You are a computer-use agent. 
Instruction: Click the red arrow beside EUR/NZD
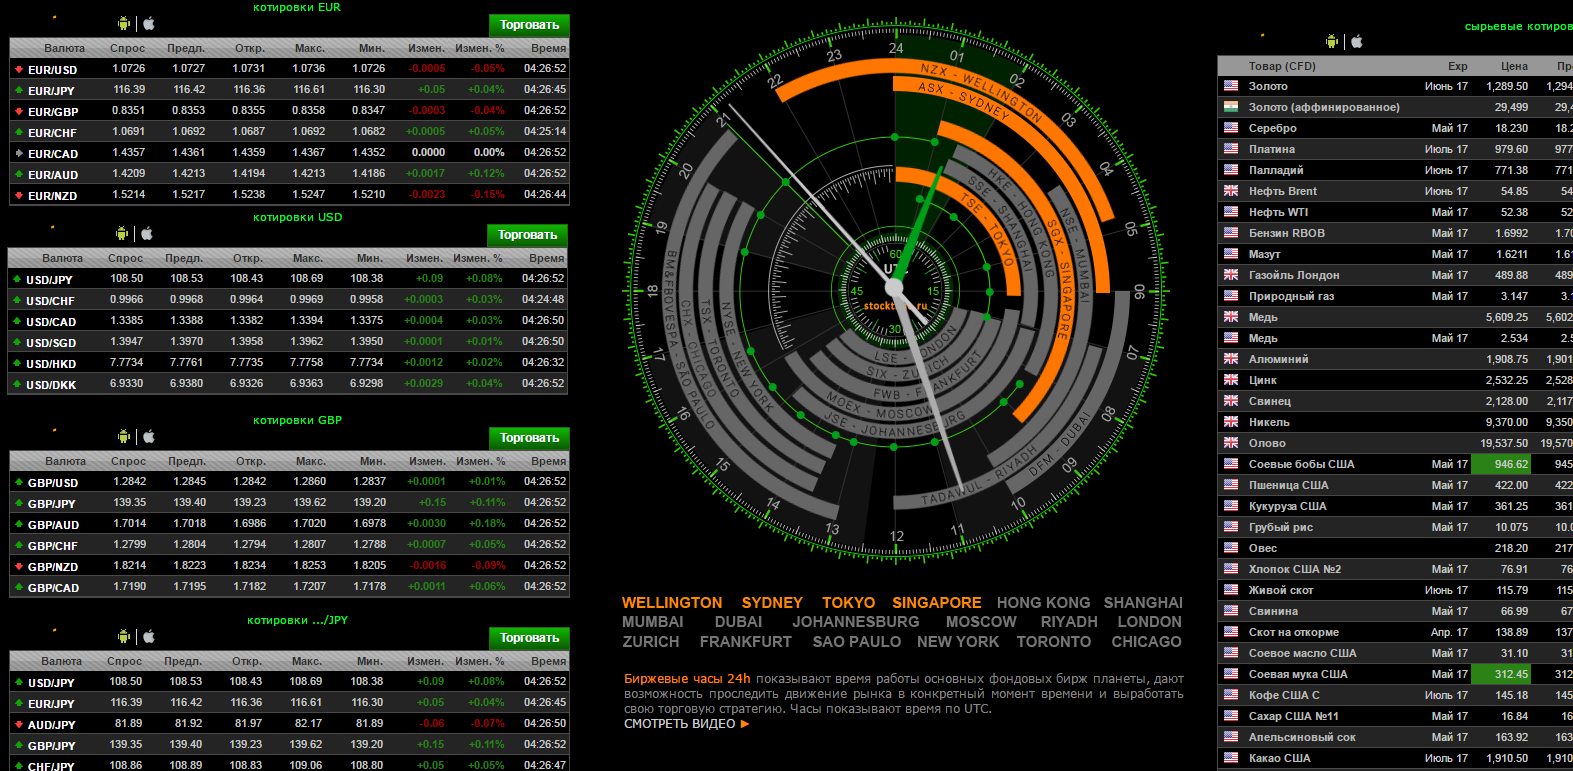(x=19, y=196)
